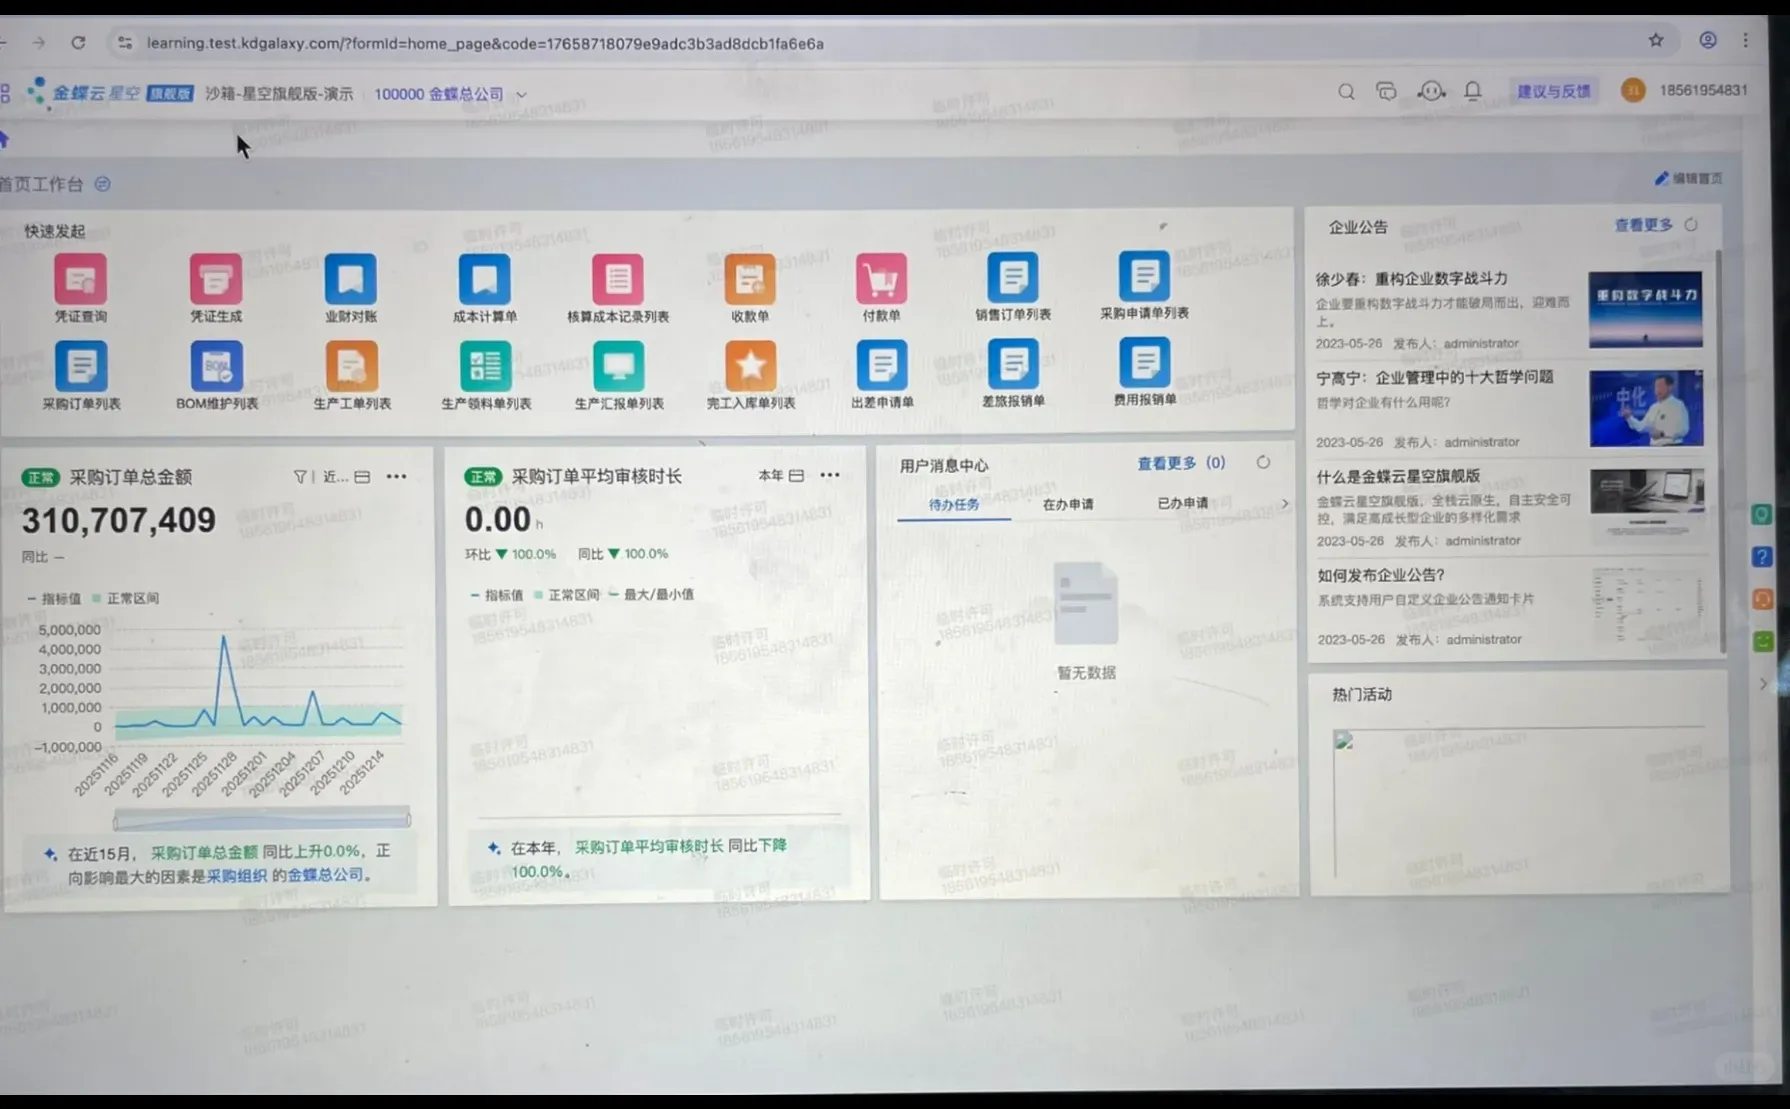Open the BOM维护列表 icon
Viewport: 1790px width, 1109px height.
[216, 366]
